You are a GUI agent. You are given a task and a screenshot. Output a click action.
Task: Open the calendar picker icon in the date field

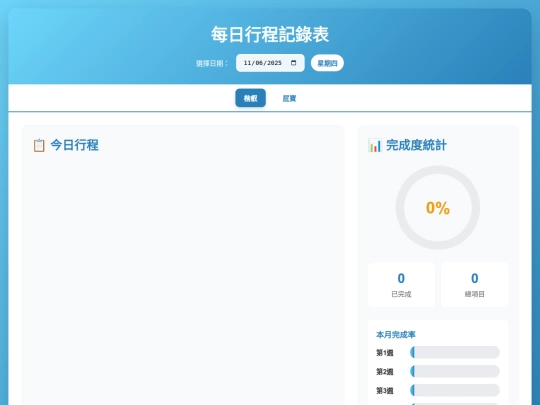pyautogui.click(x=293, y=63)
